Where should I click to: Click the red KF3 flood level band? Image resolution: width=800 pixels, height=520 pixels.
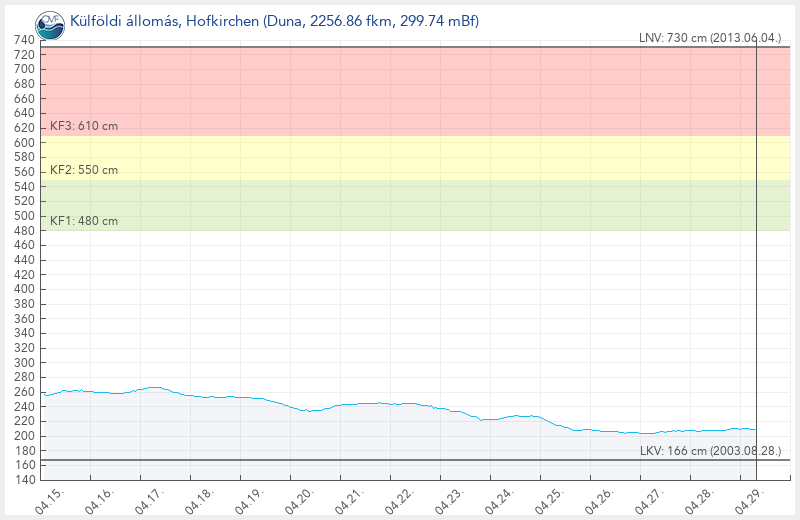[400, 90]
